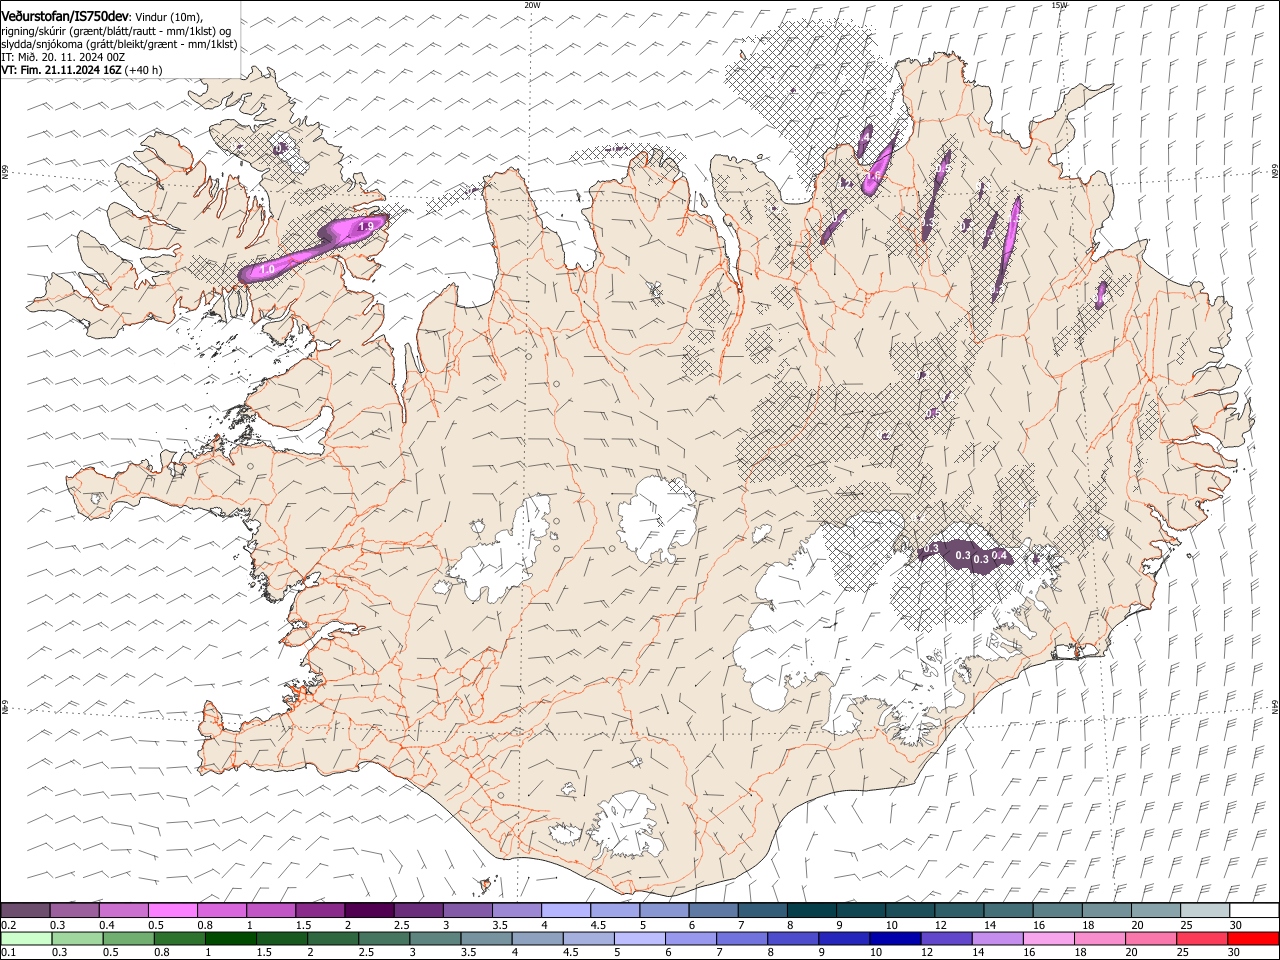Select the lower-scale swatch starting at 0.3
The image size is (1280, 960).
78,938
